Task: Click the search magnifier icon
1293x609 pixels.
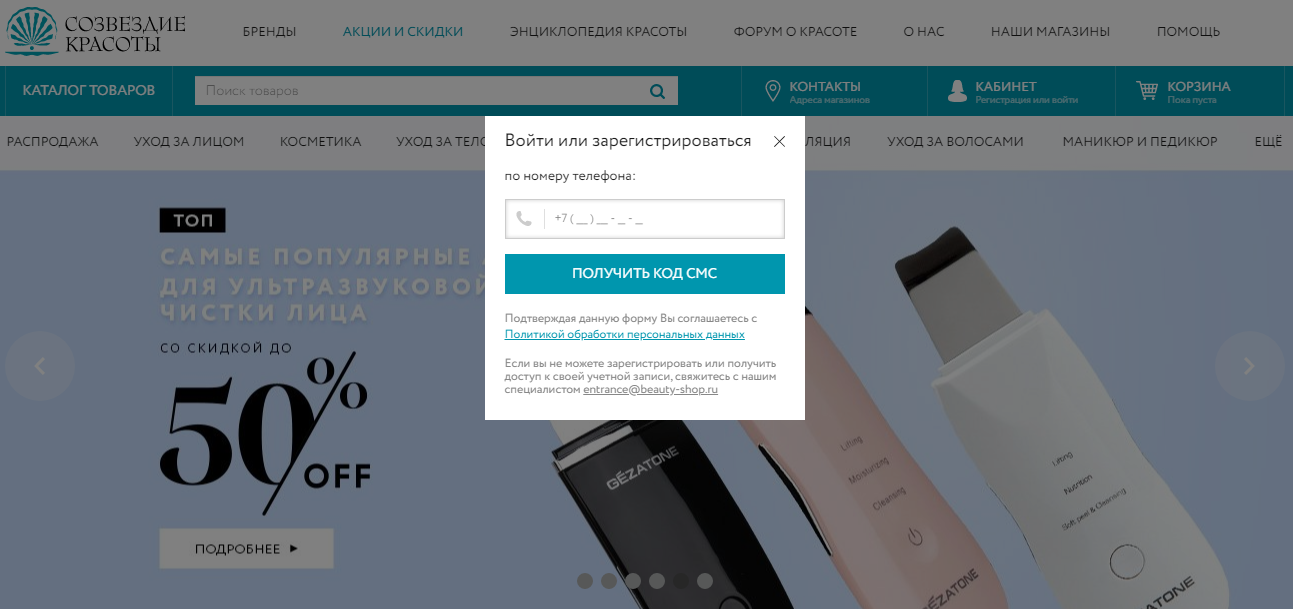Action: (657, 91)
